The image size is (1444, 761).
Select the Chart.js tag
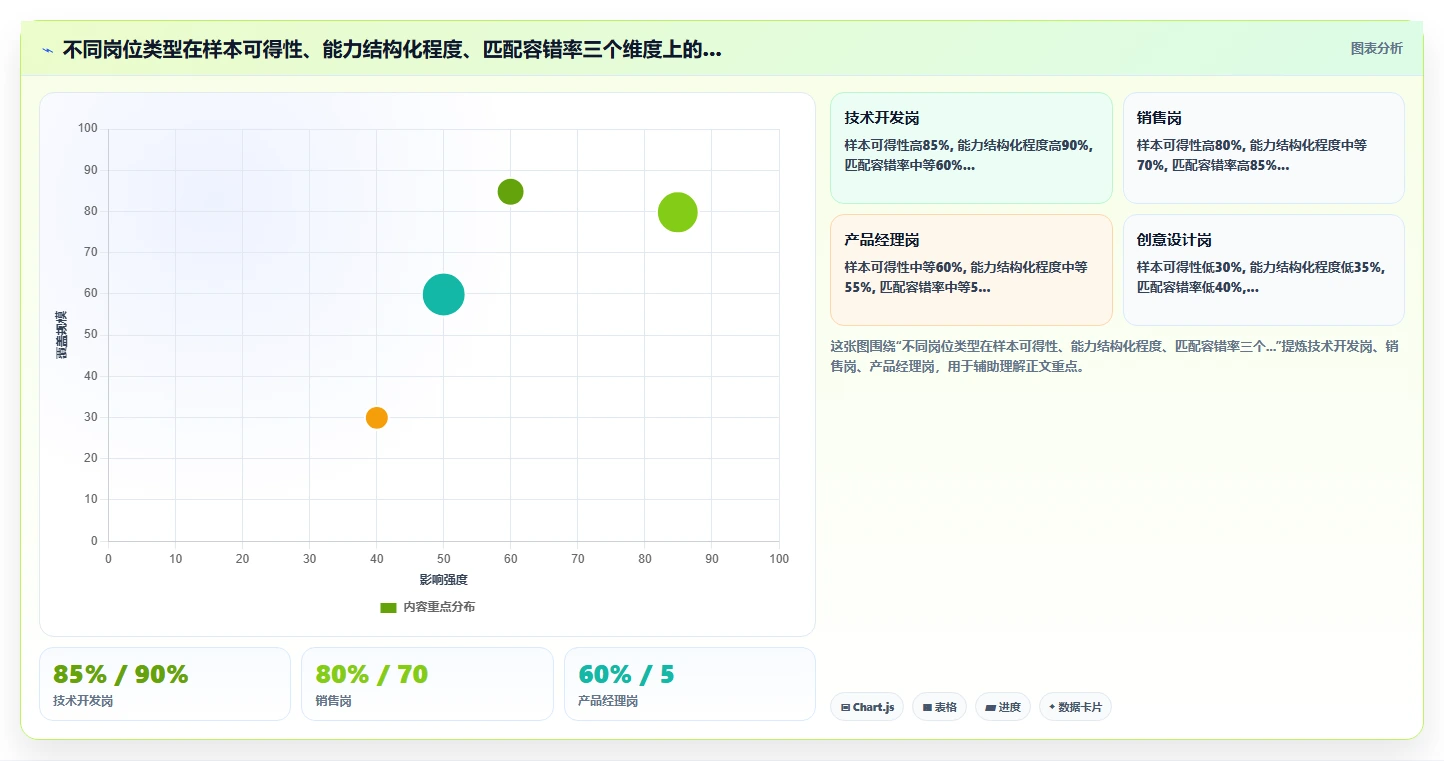pyautogui.click(x=866, y=707)
